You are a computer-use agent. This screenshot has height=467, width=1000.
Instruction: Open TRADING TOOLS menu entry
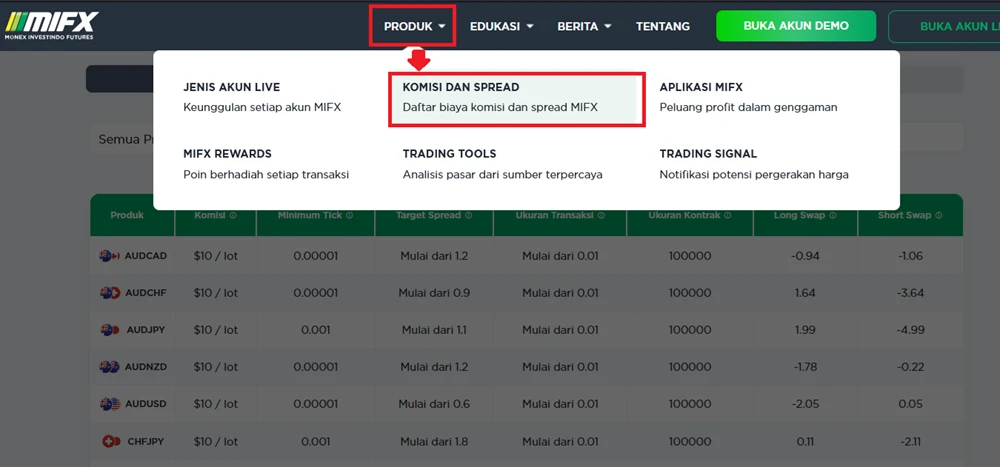(503, 164)
